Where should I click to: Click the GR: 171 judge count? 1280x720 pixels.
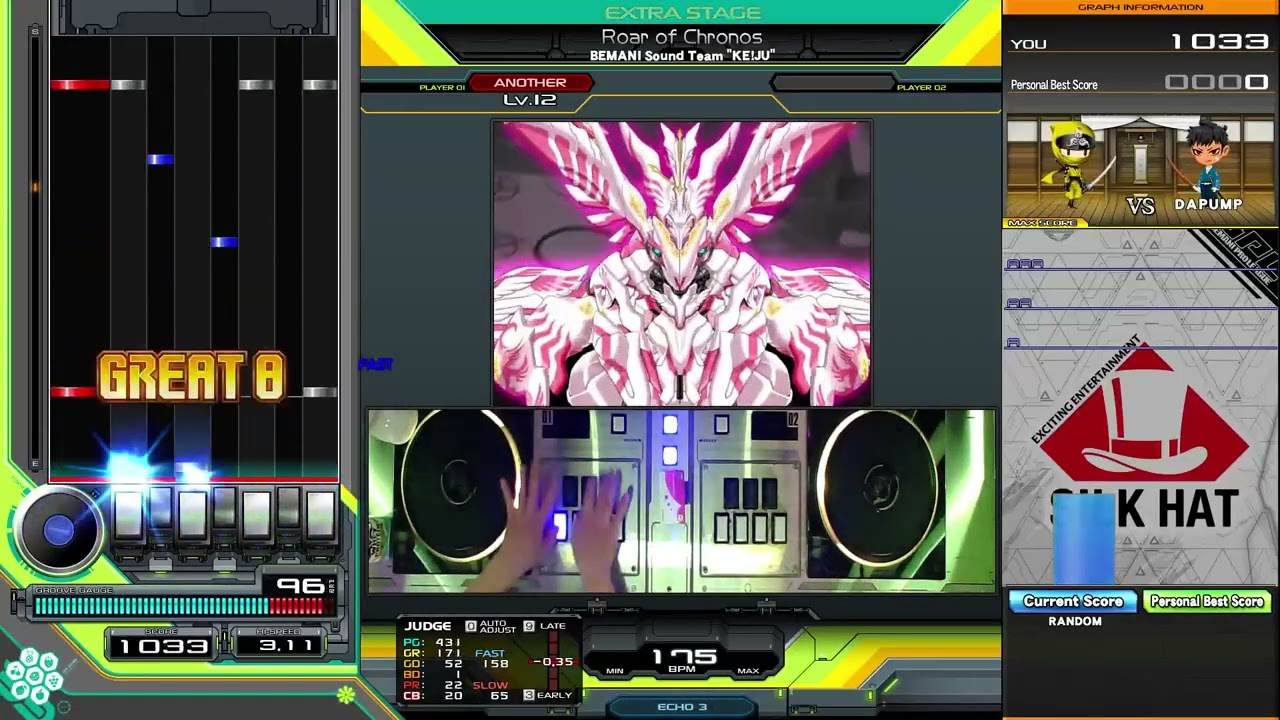(x=432, y=653)
